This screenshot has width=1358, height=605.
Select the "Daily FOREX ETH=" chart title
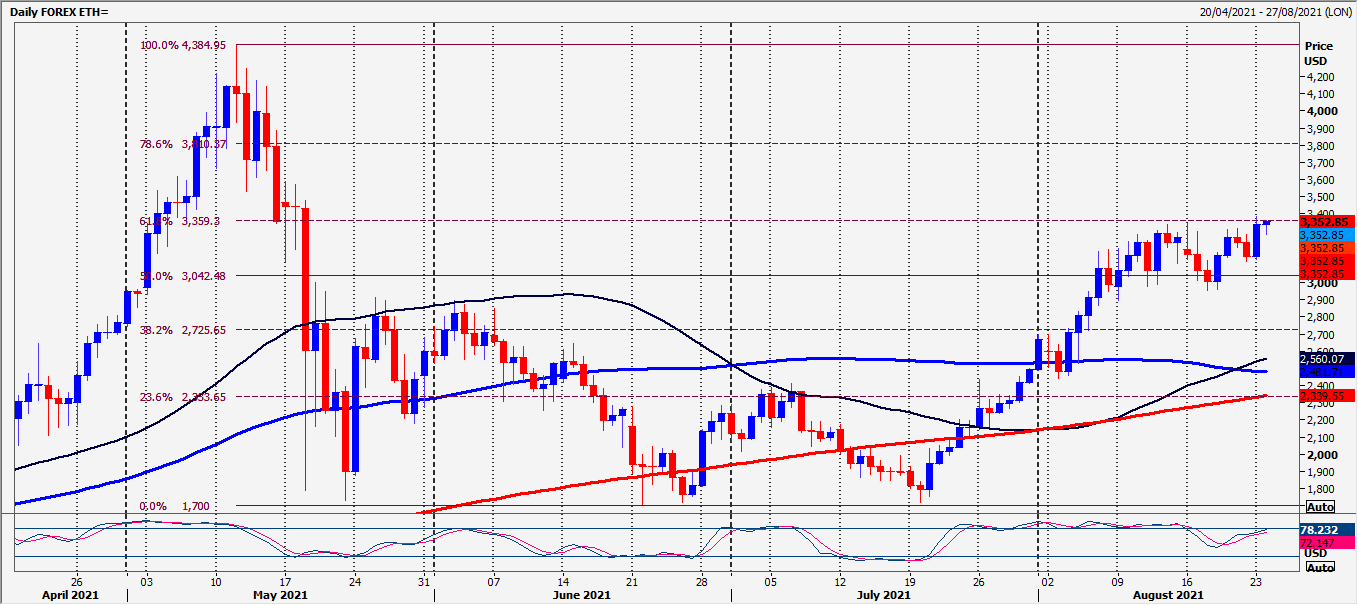click(61, 11)
